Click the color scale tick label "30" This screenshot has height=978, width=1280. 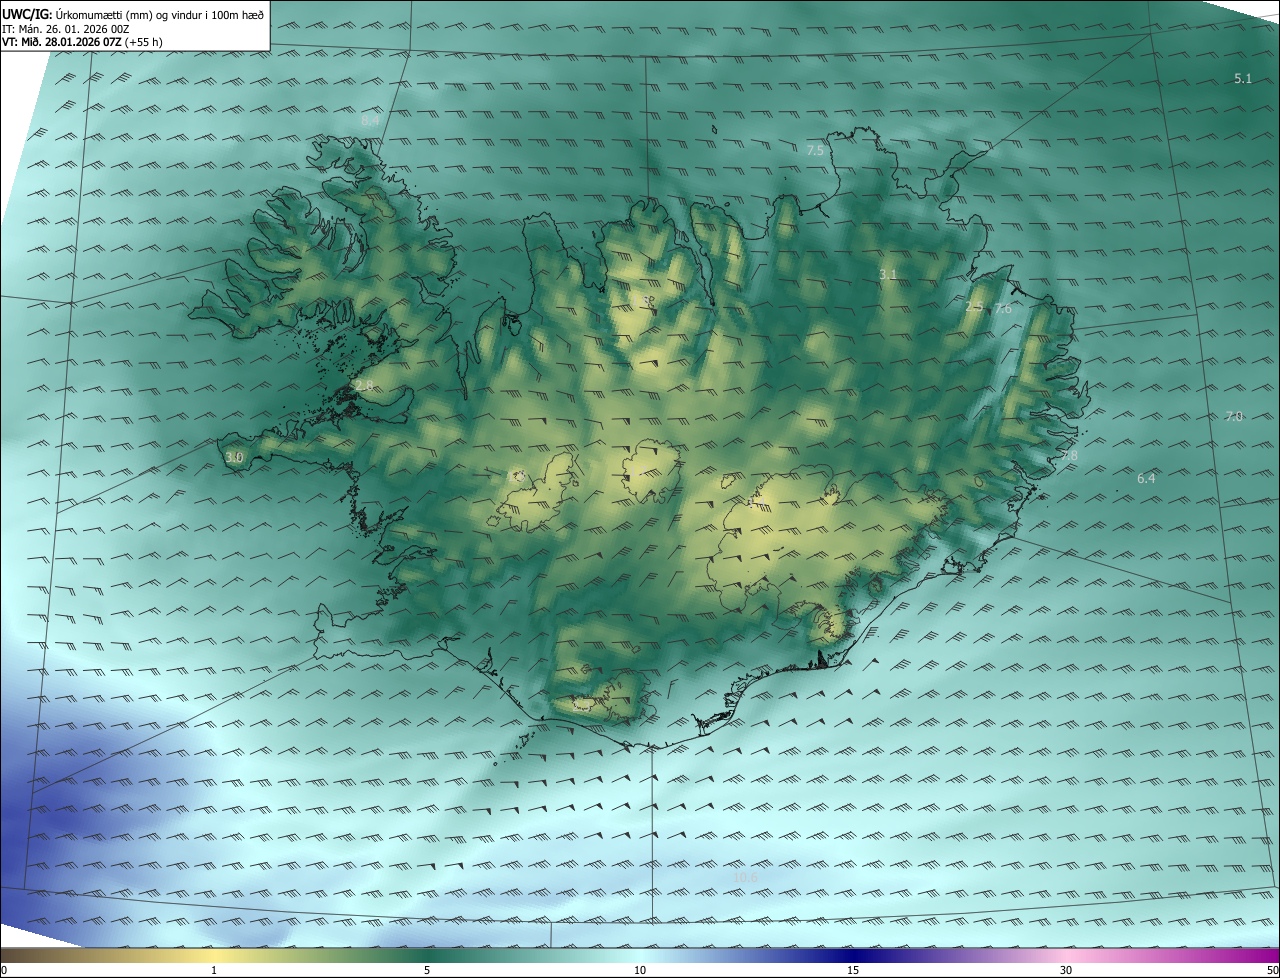(1066, 970)
